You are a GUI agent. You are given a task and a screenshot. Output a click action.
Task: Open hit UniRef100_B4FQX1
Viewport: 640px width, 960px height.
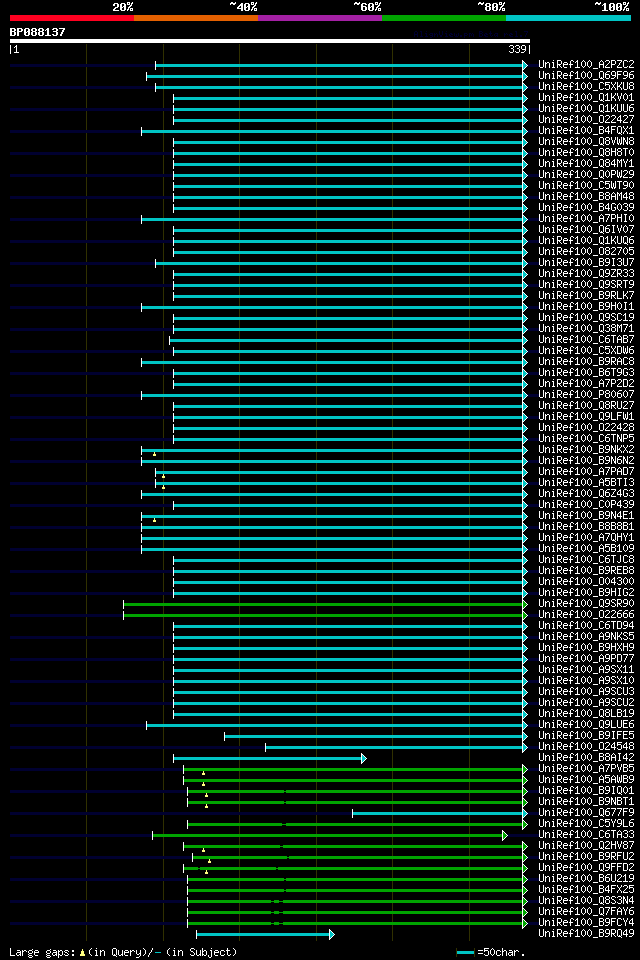tap(586, 130)
